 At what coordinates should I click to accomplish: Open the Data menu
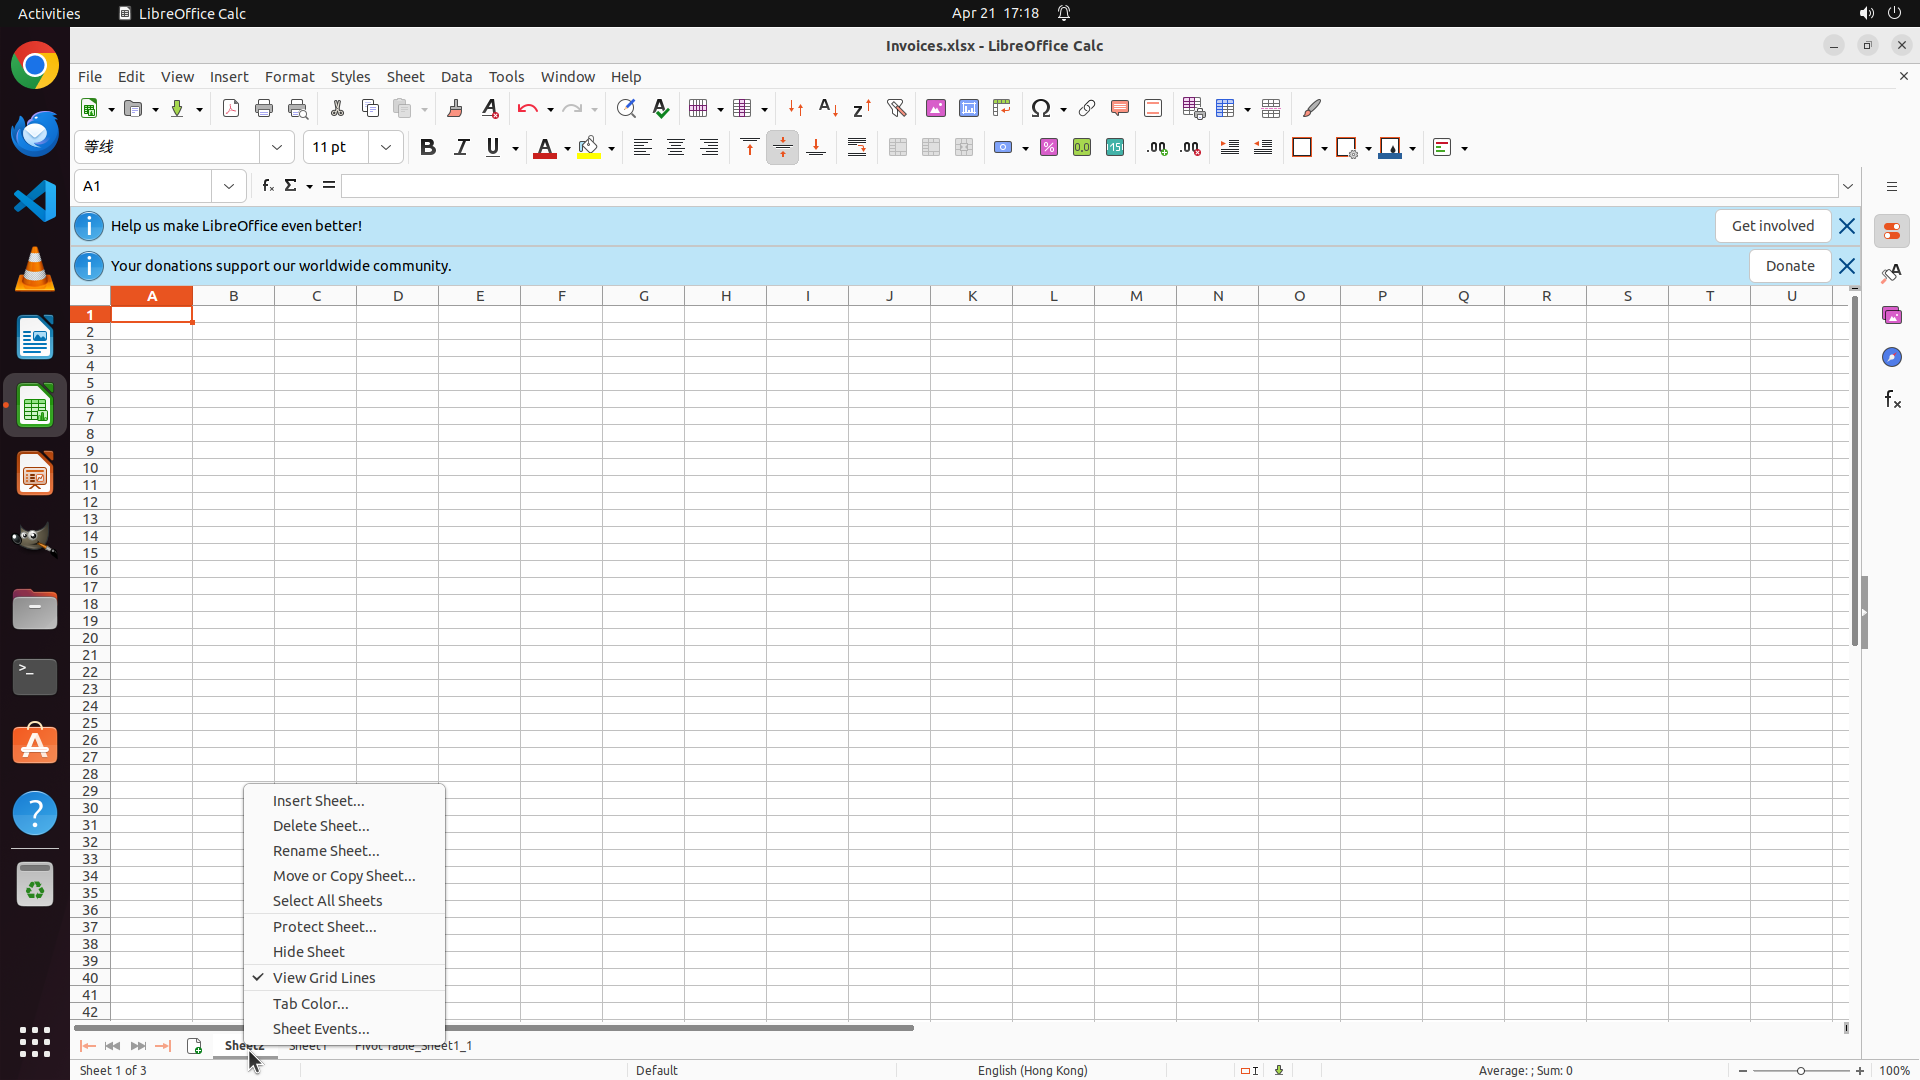click(456, 77)
